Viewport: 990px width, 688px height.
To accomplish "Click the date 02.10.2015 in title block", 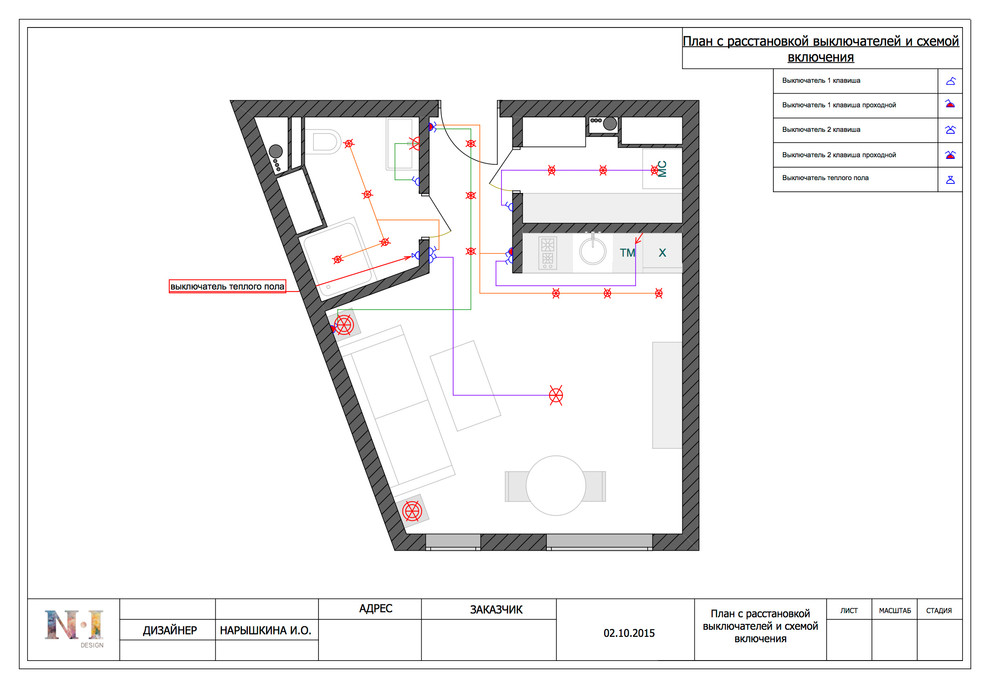I will (628, 632).
